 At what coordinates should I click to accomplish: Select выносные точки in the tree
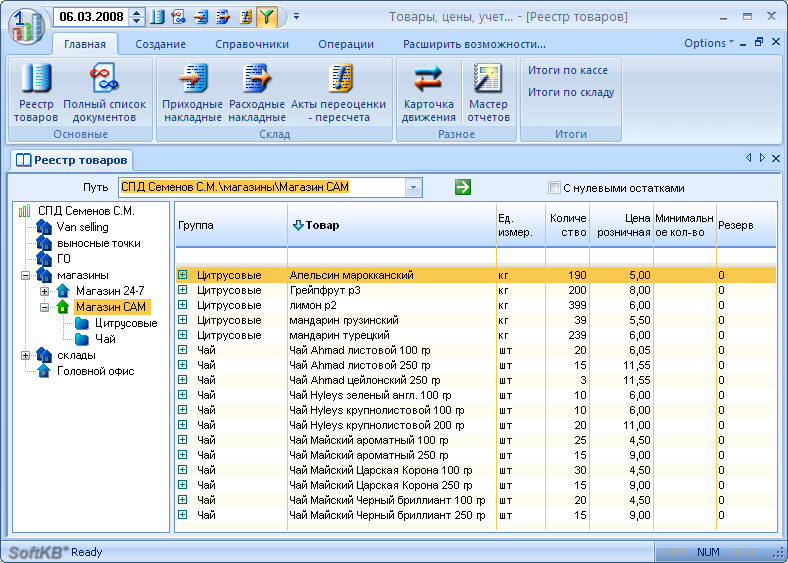point(88,243)
